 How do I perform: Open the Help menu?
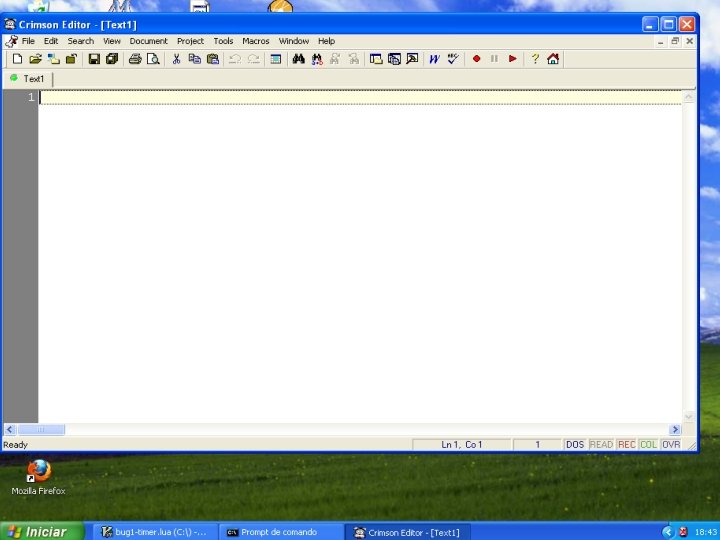[x=326, y=41]
